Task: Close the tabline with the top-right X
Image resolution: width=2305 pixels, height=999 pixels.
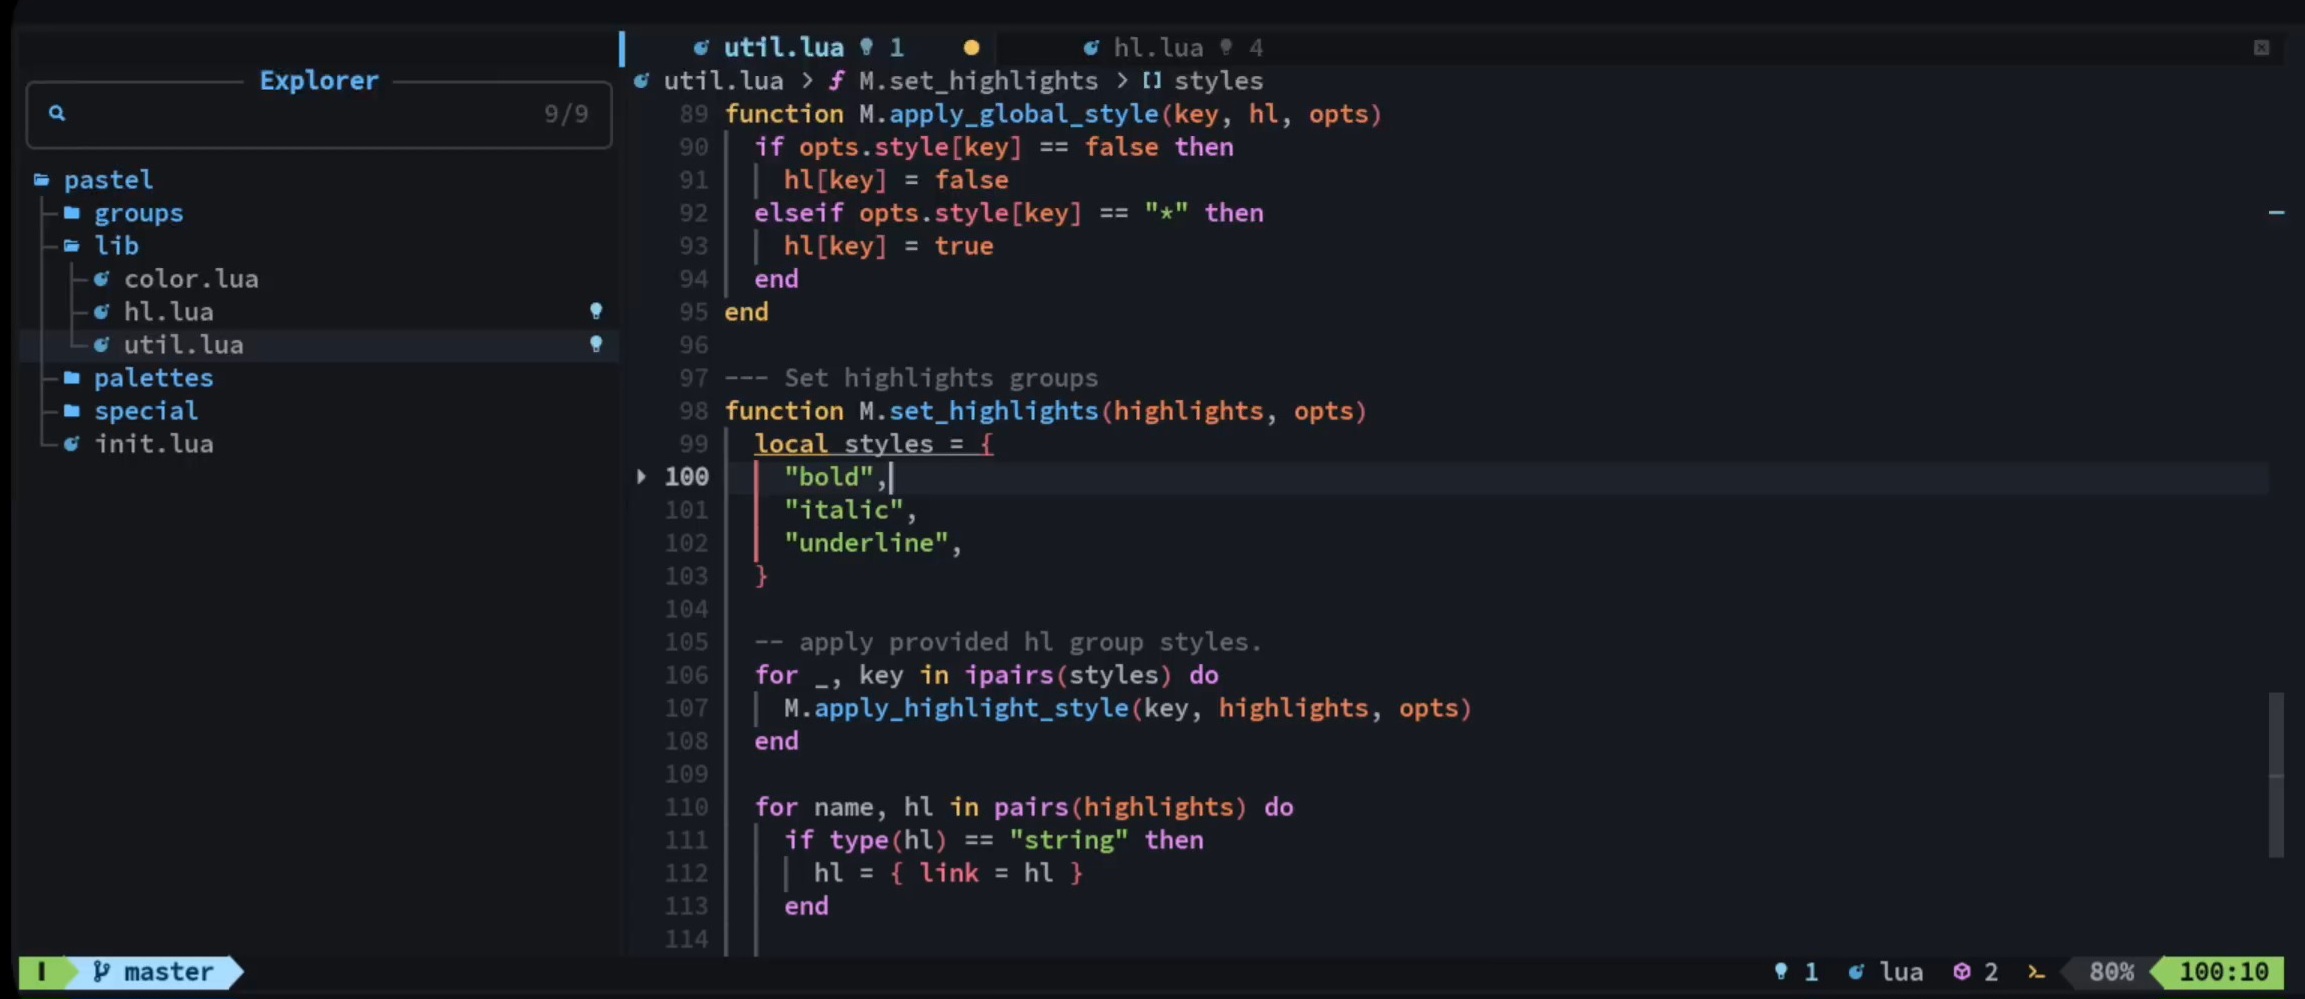Action: point(2261,47)
